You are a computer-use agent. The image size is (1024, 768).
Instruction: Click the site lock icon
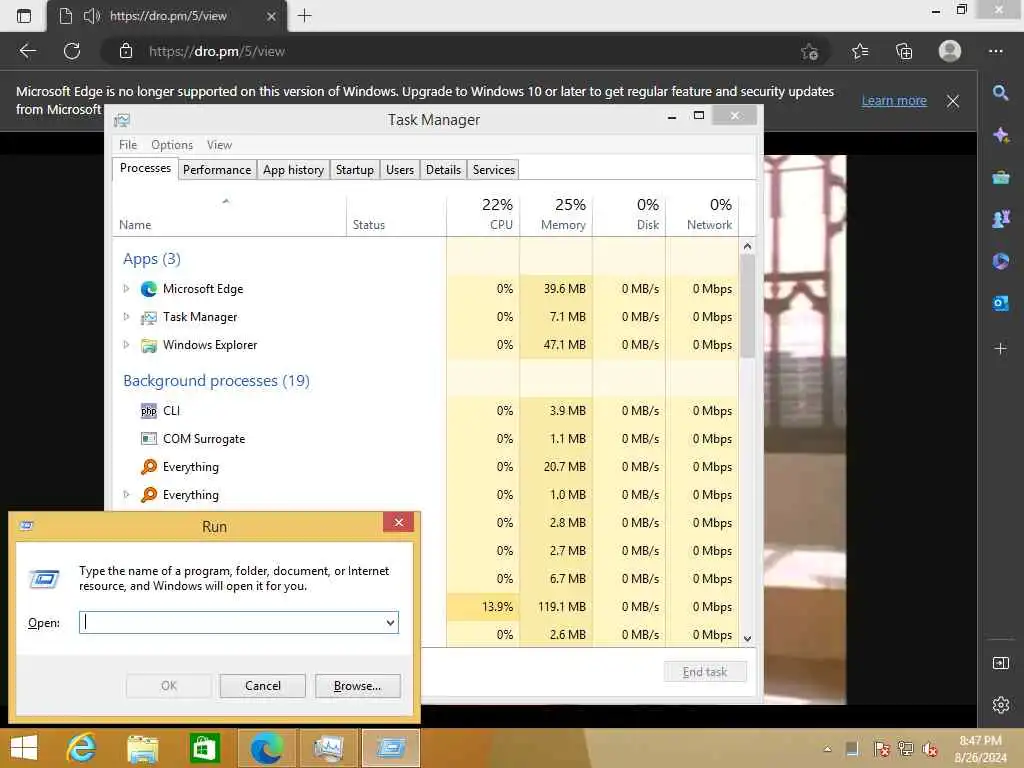pos(126,51)
